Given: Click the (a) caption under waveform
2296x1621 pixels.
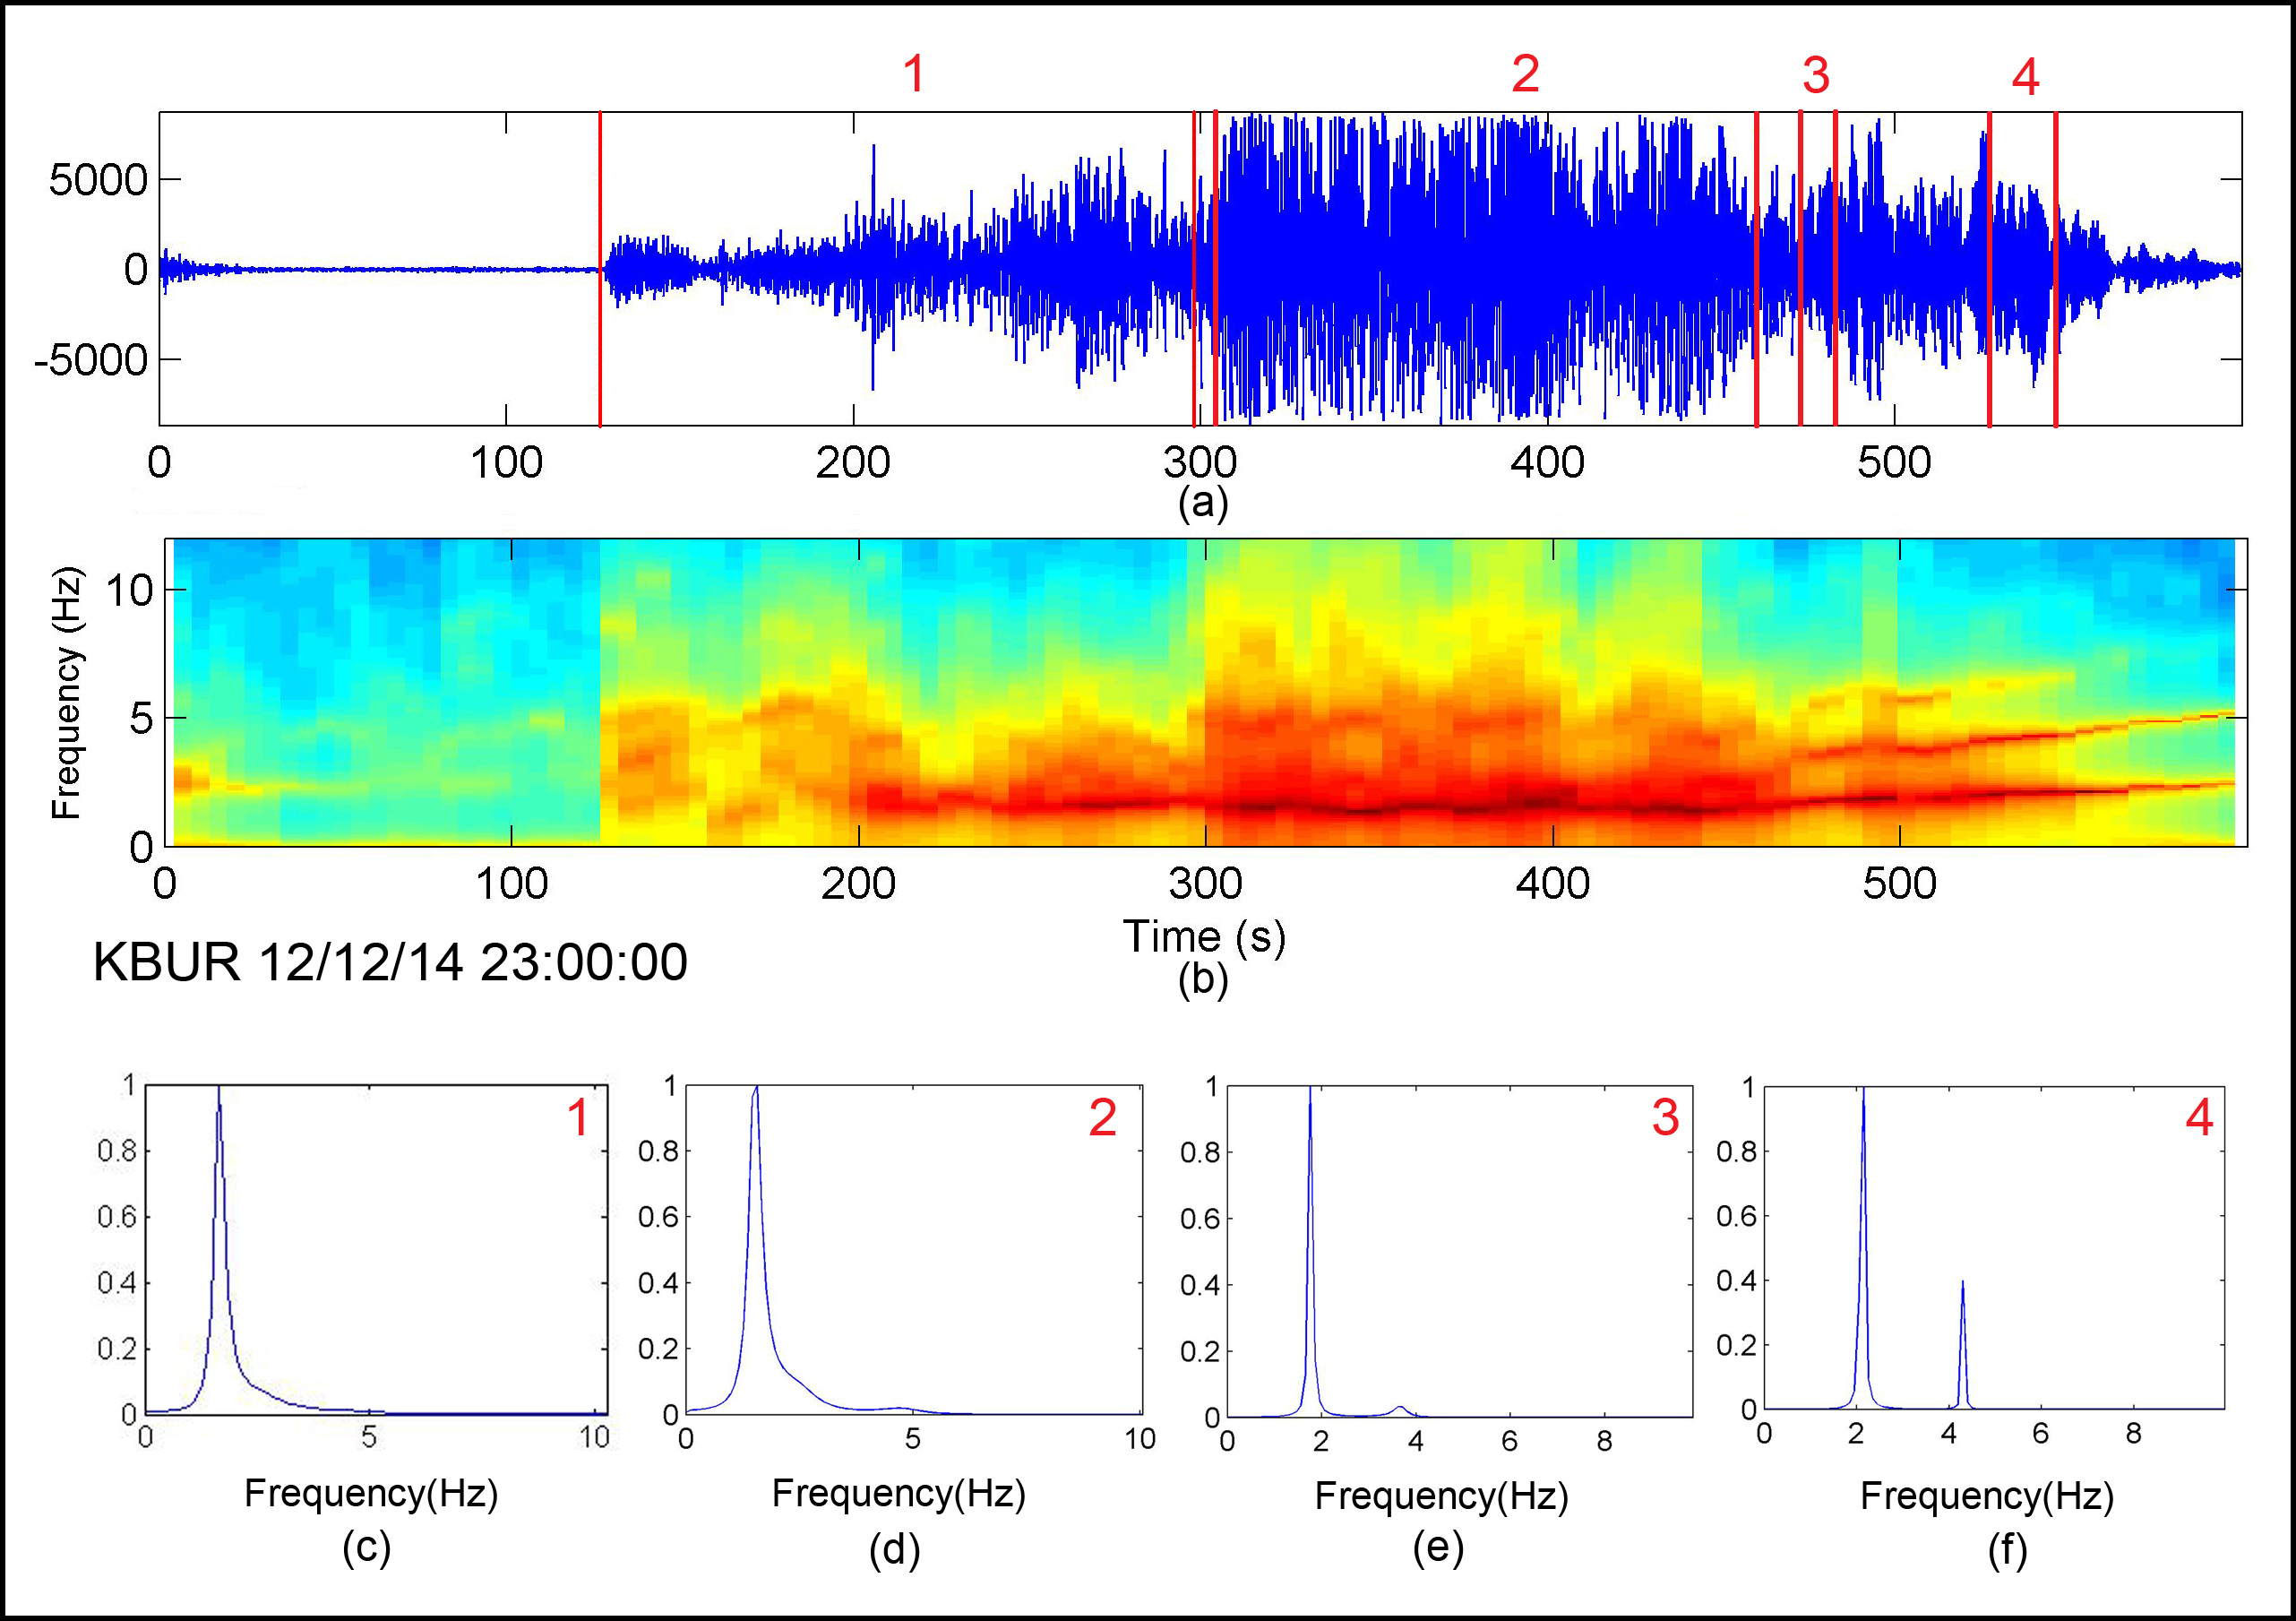Looking at the screenshot, I should click(1203, 503).
